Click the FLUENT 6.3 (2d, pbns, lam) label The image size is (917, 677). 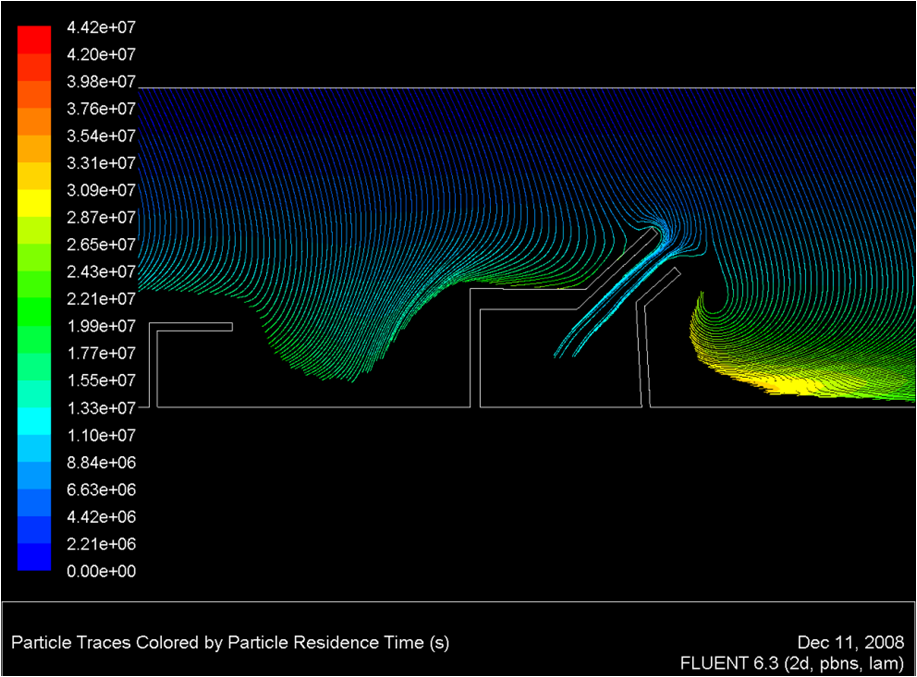click(792, 664)
